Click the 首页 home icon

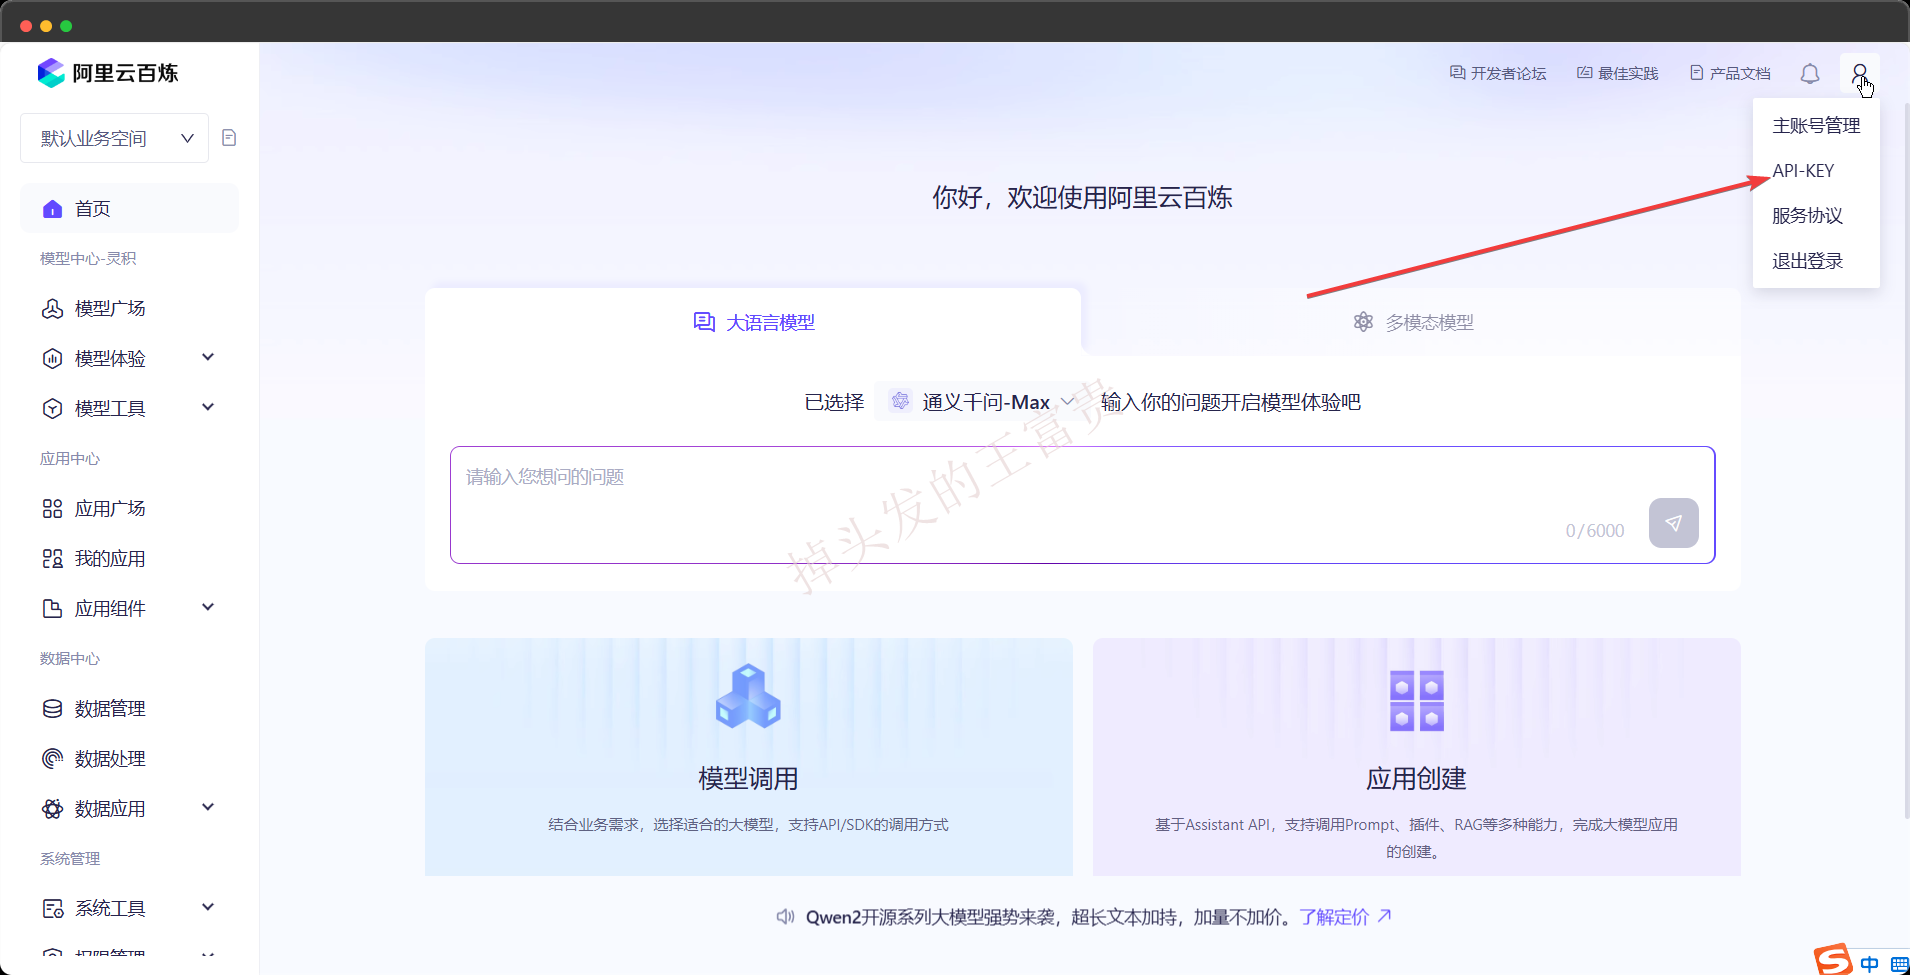point(53,209)
